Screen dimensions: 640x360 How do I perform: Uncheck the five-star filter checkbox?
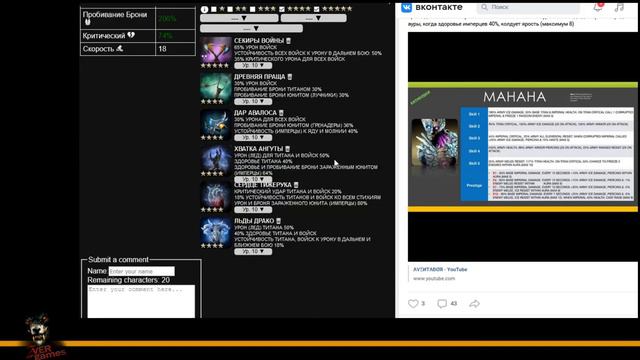316,9
